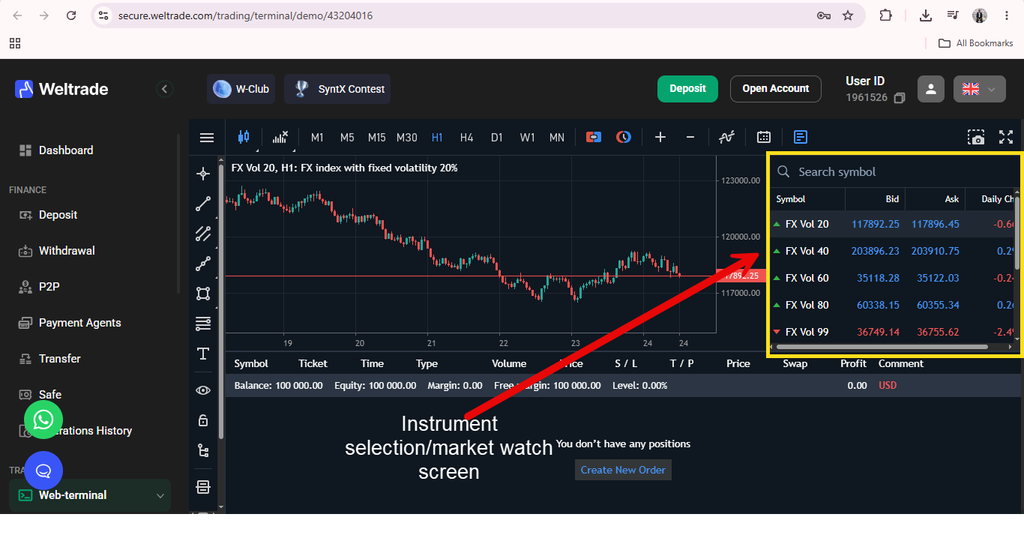This screenshot has height=534, width=1024.
Task: Click the Bid column header
Action: point(875,199)
